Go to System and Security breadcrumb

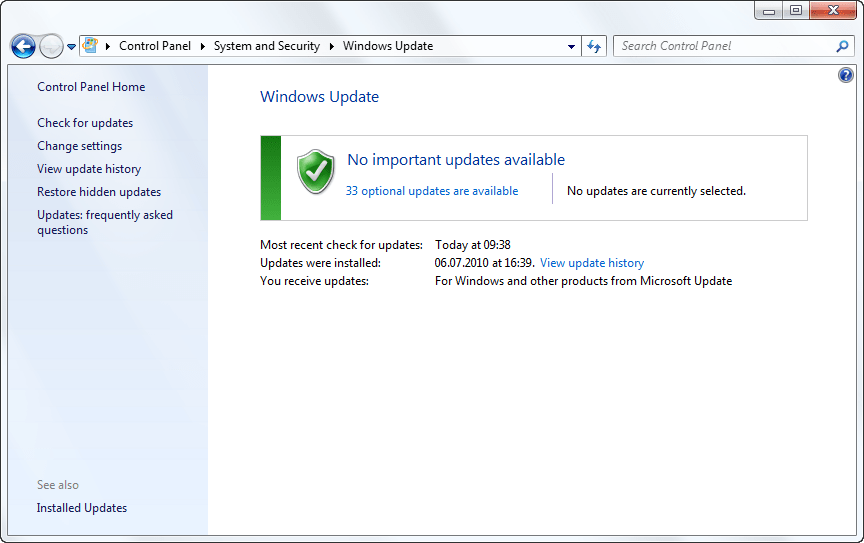click(x=266, y=46)
